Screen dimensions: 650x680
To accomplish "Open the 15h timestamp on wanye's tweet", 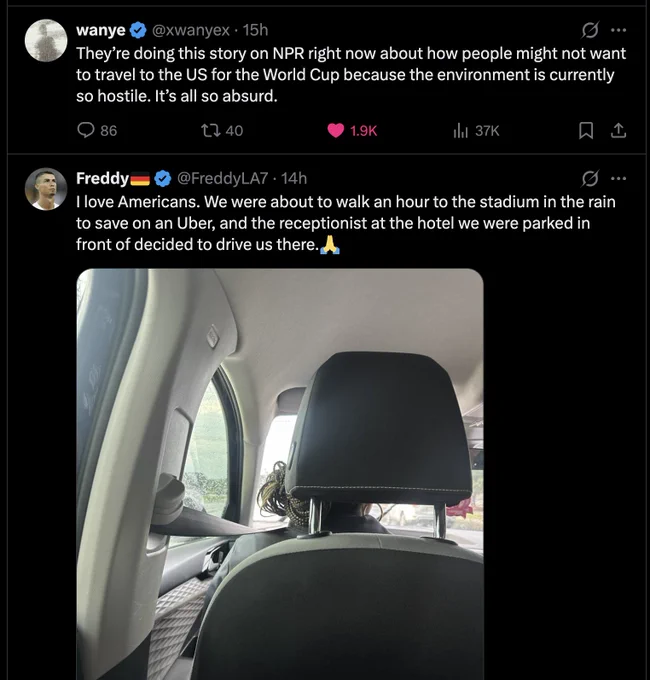I will [x=255, y=30].
